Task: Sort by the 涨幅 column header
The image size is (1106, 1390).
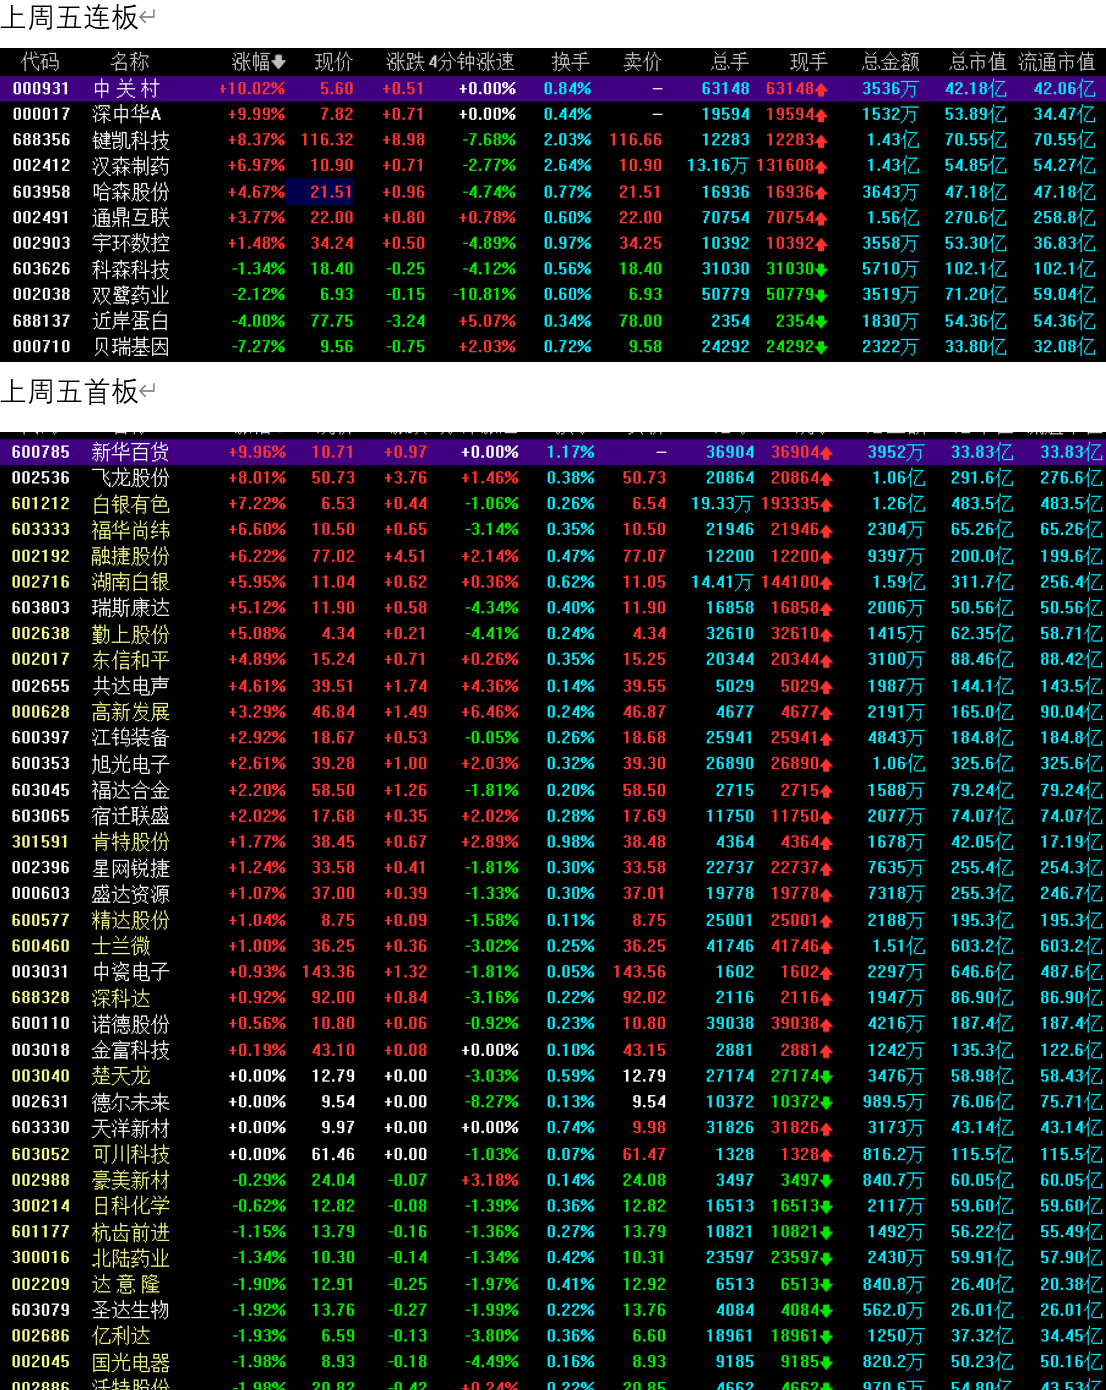Action: click(x=258, y=62)
